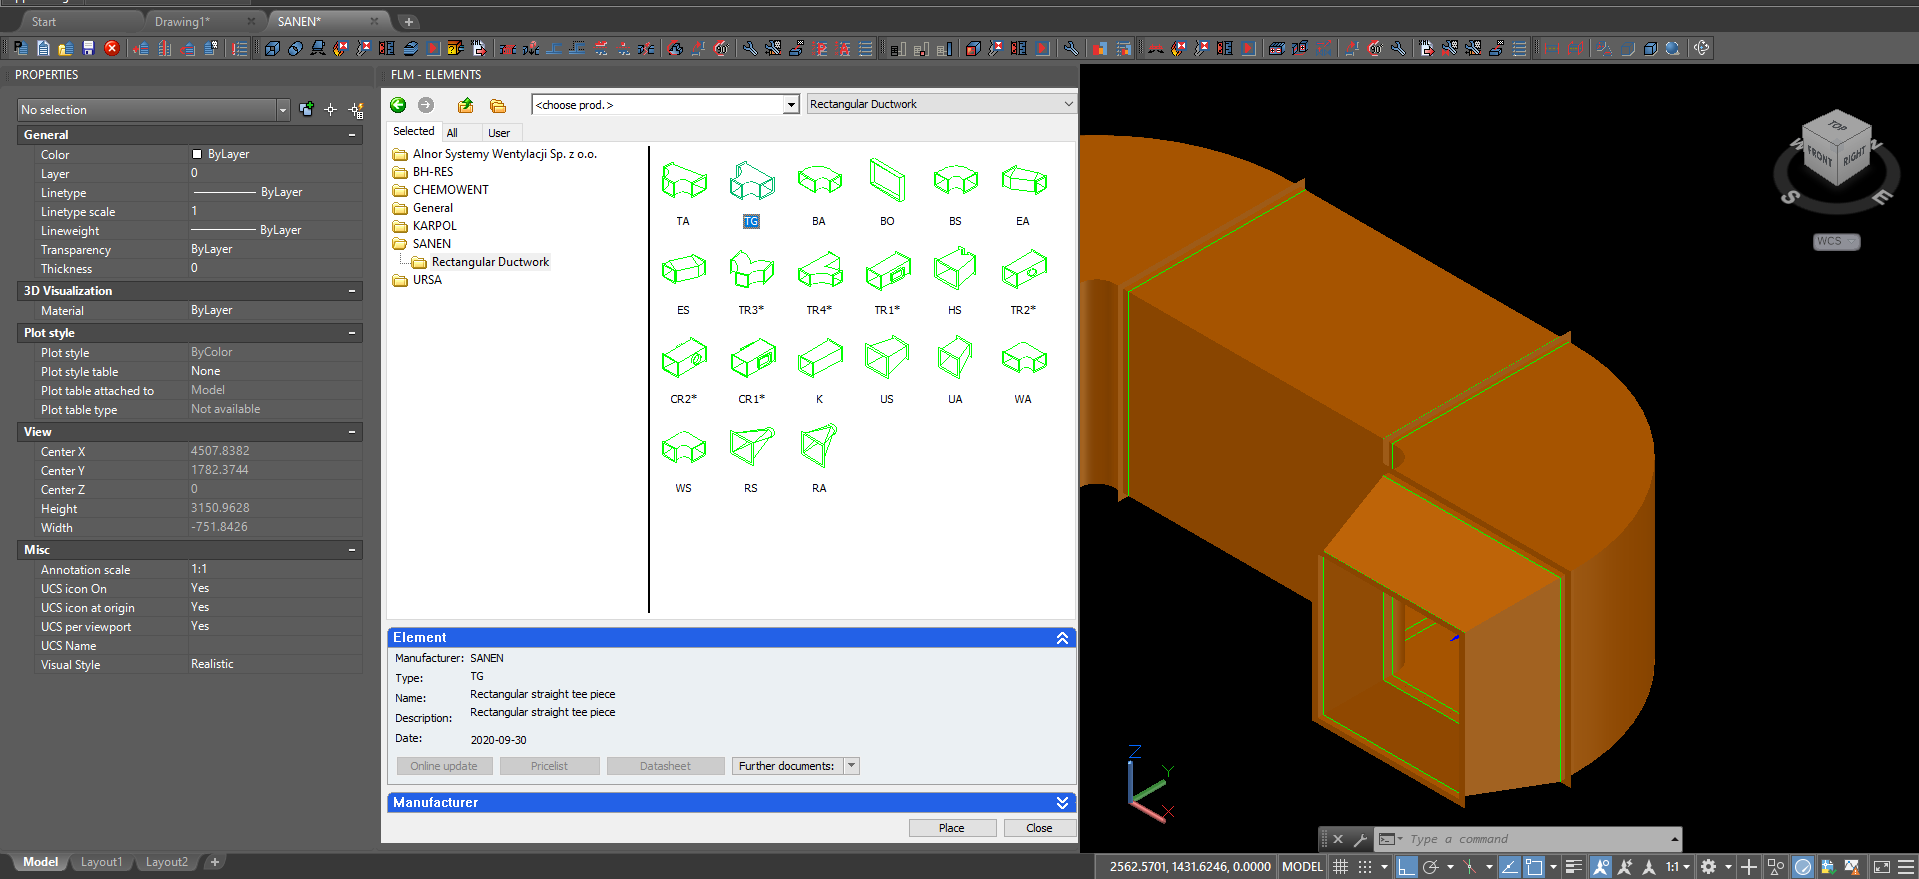The height and width of the screenshot is (879, 1919).
Task: Select the KARPOL folder in the tree
Action: tap(434, 226)
